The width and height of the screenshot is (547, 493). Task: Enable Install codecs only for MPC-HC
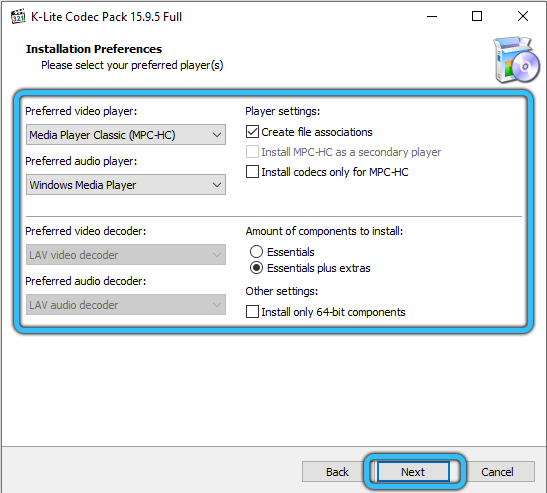click(252, 172)
